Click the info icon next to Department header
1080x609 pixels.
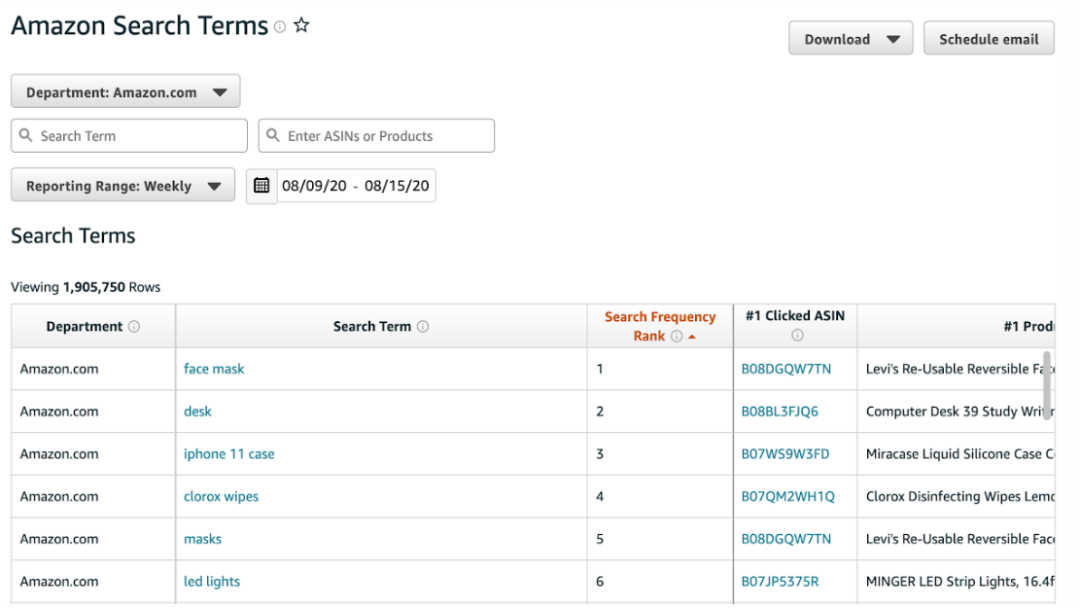[134, 327]
